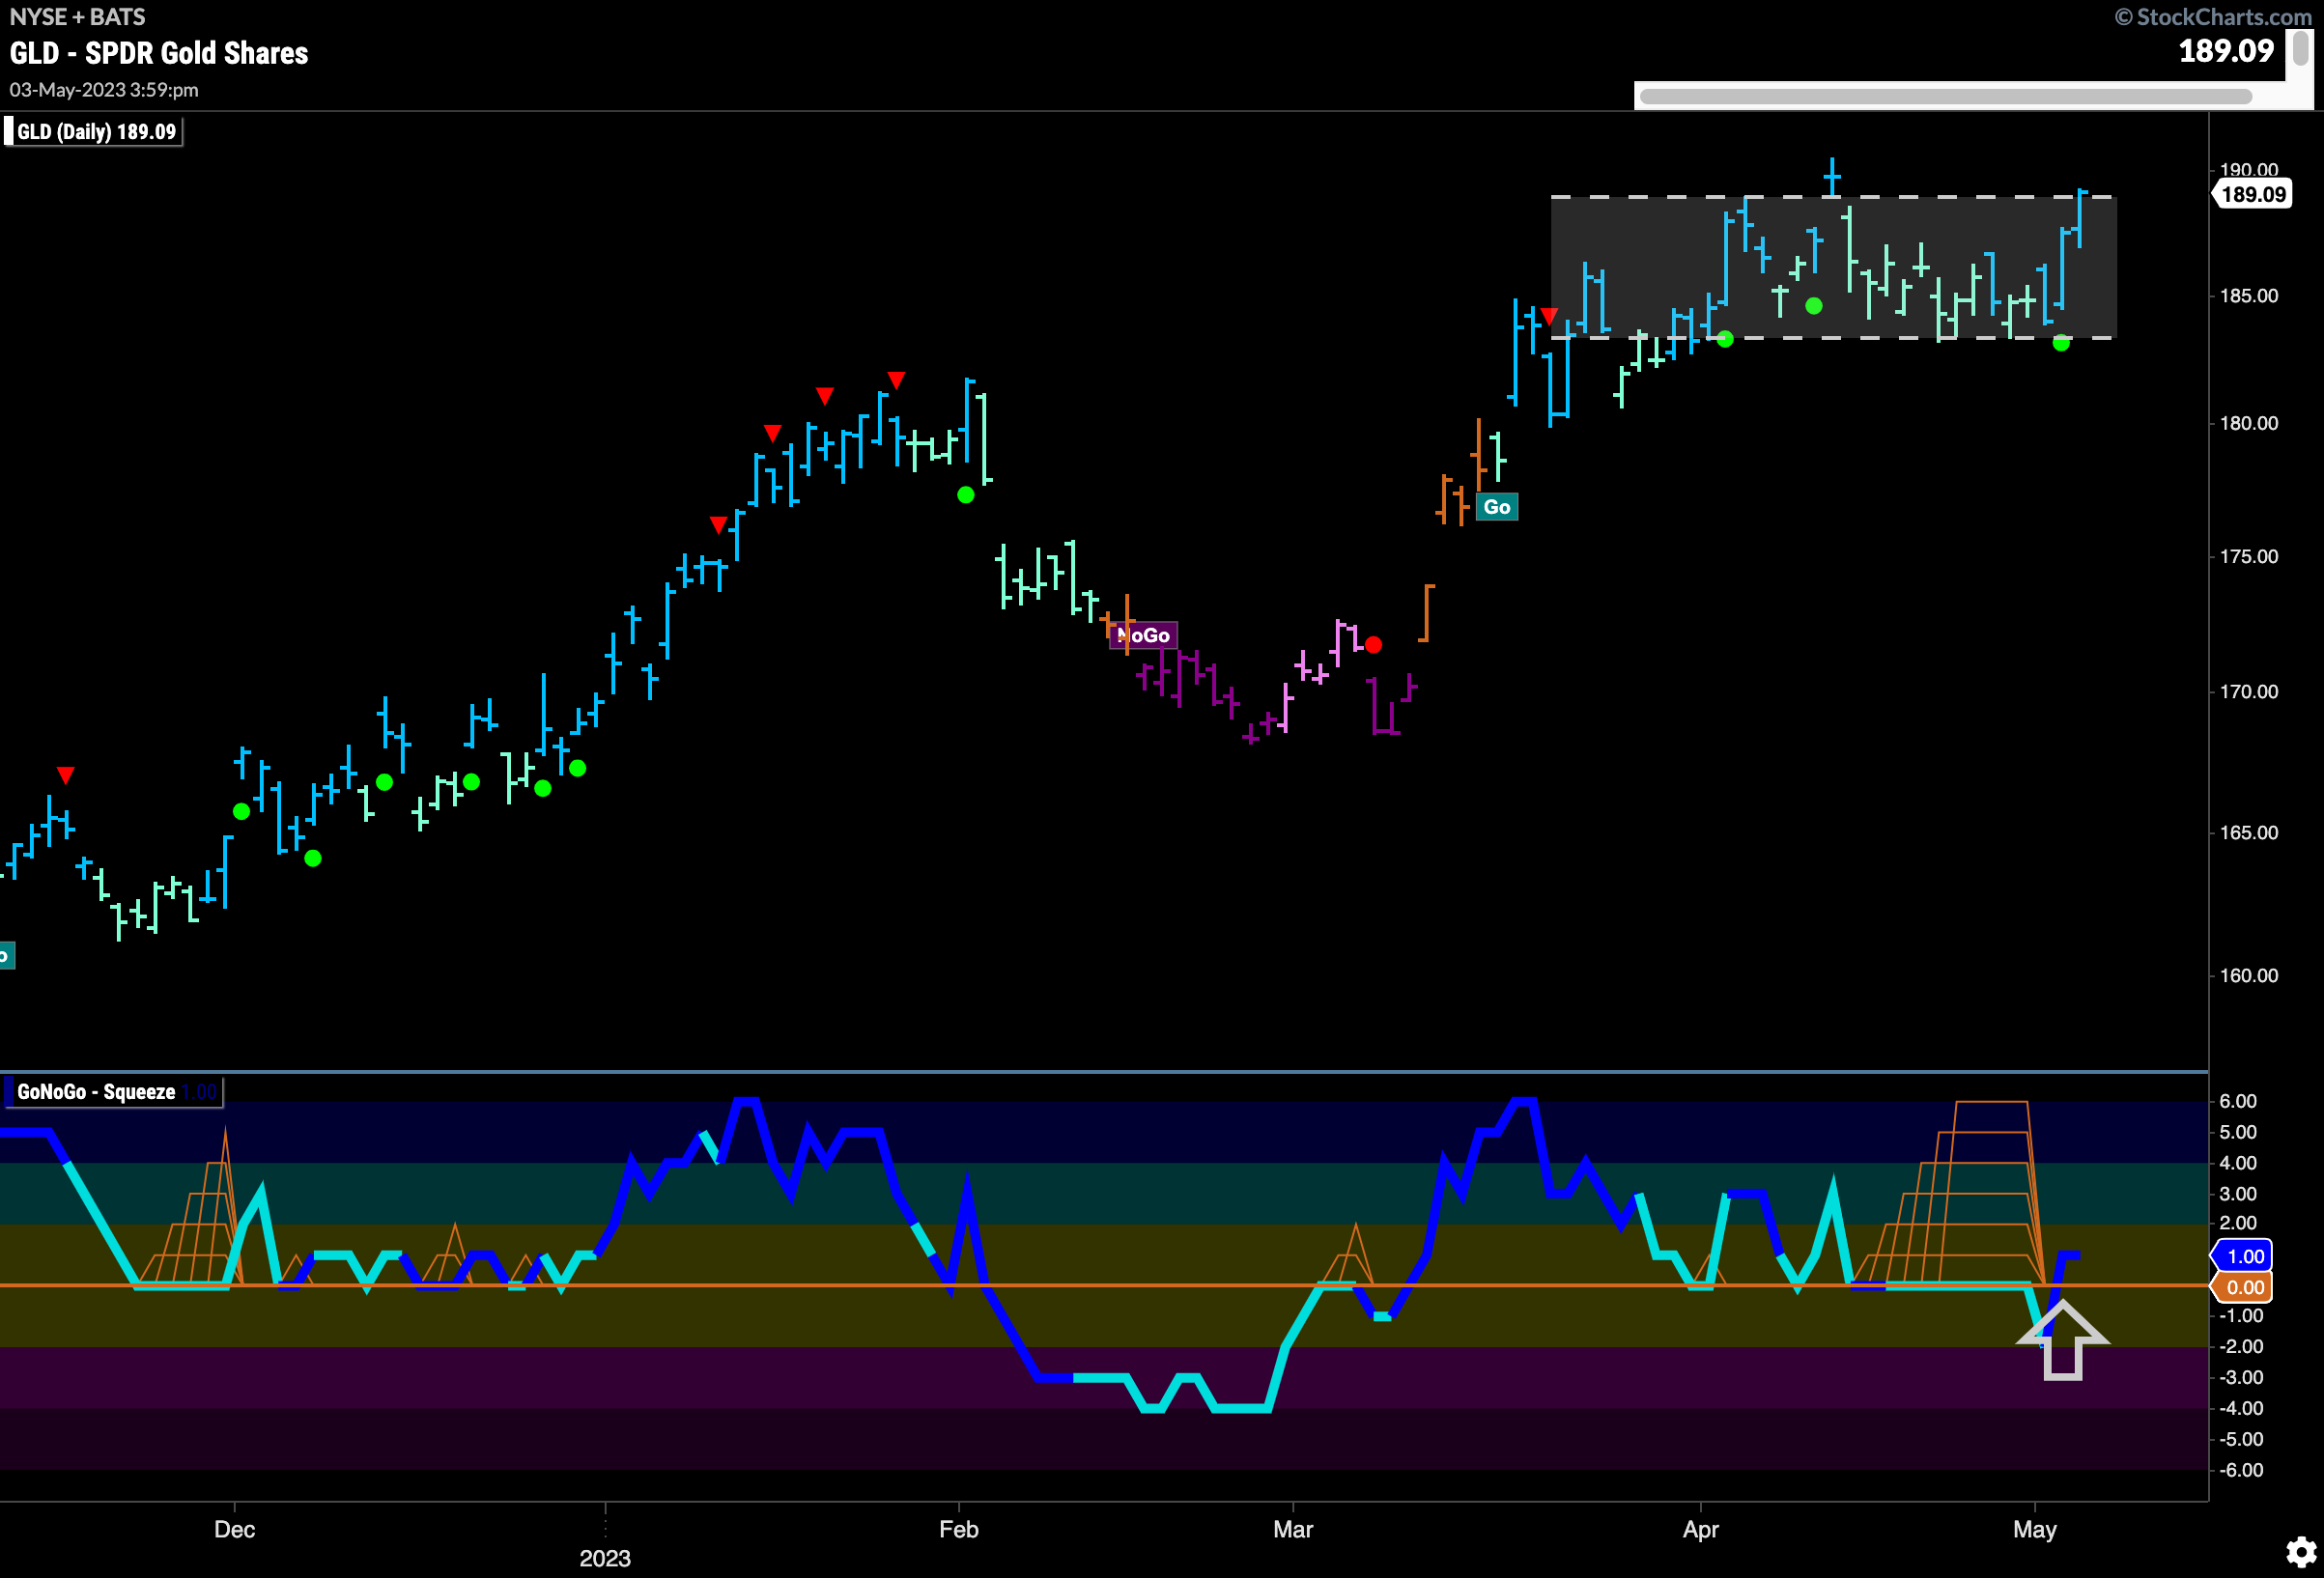Click the GLD (Daily) 189.09 legend label

click(95, 132)
